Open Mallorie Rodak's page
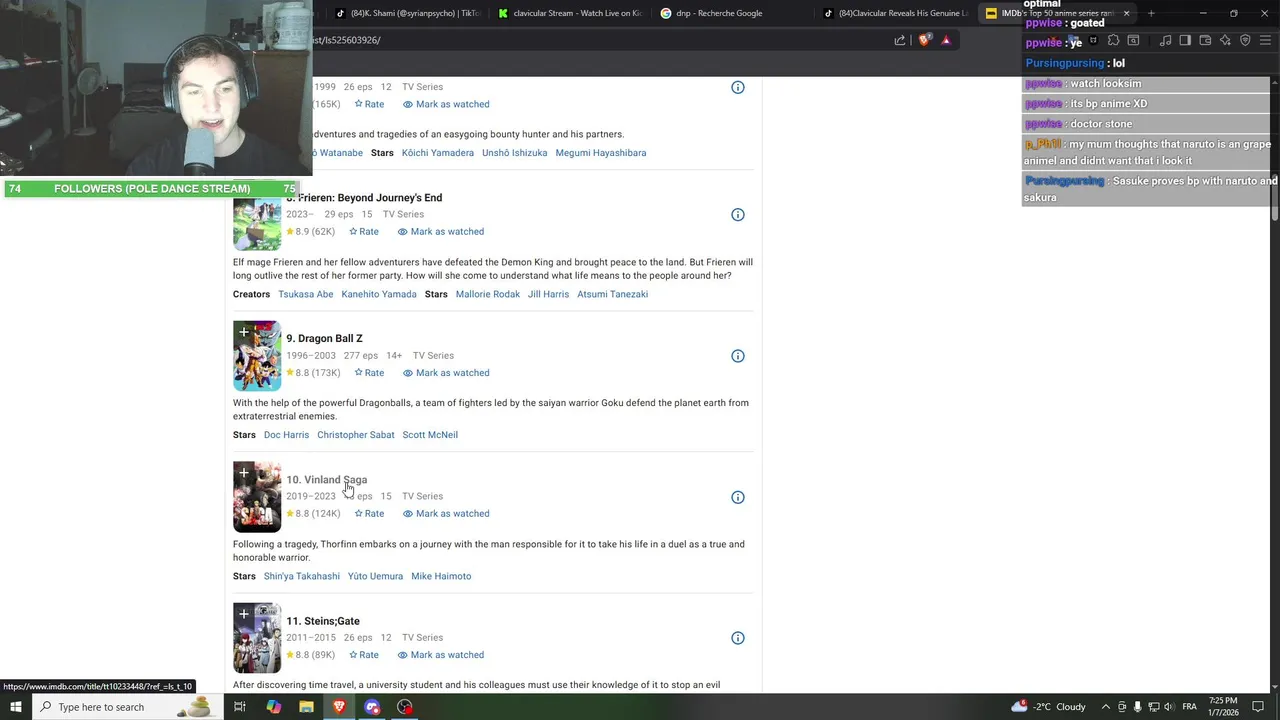 (488, 294)
